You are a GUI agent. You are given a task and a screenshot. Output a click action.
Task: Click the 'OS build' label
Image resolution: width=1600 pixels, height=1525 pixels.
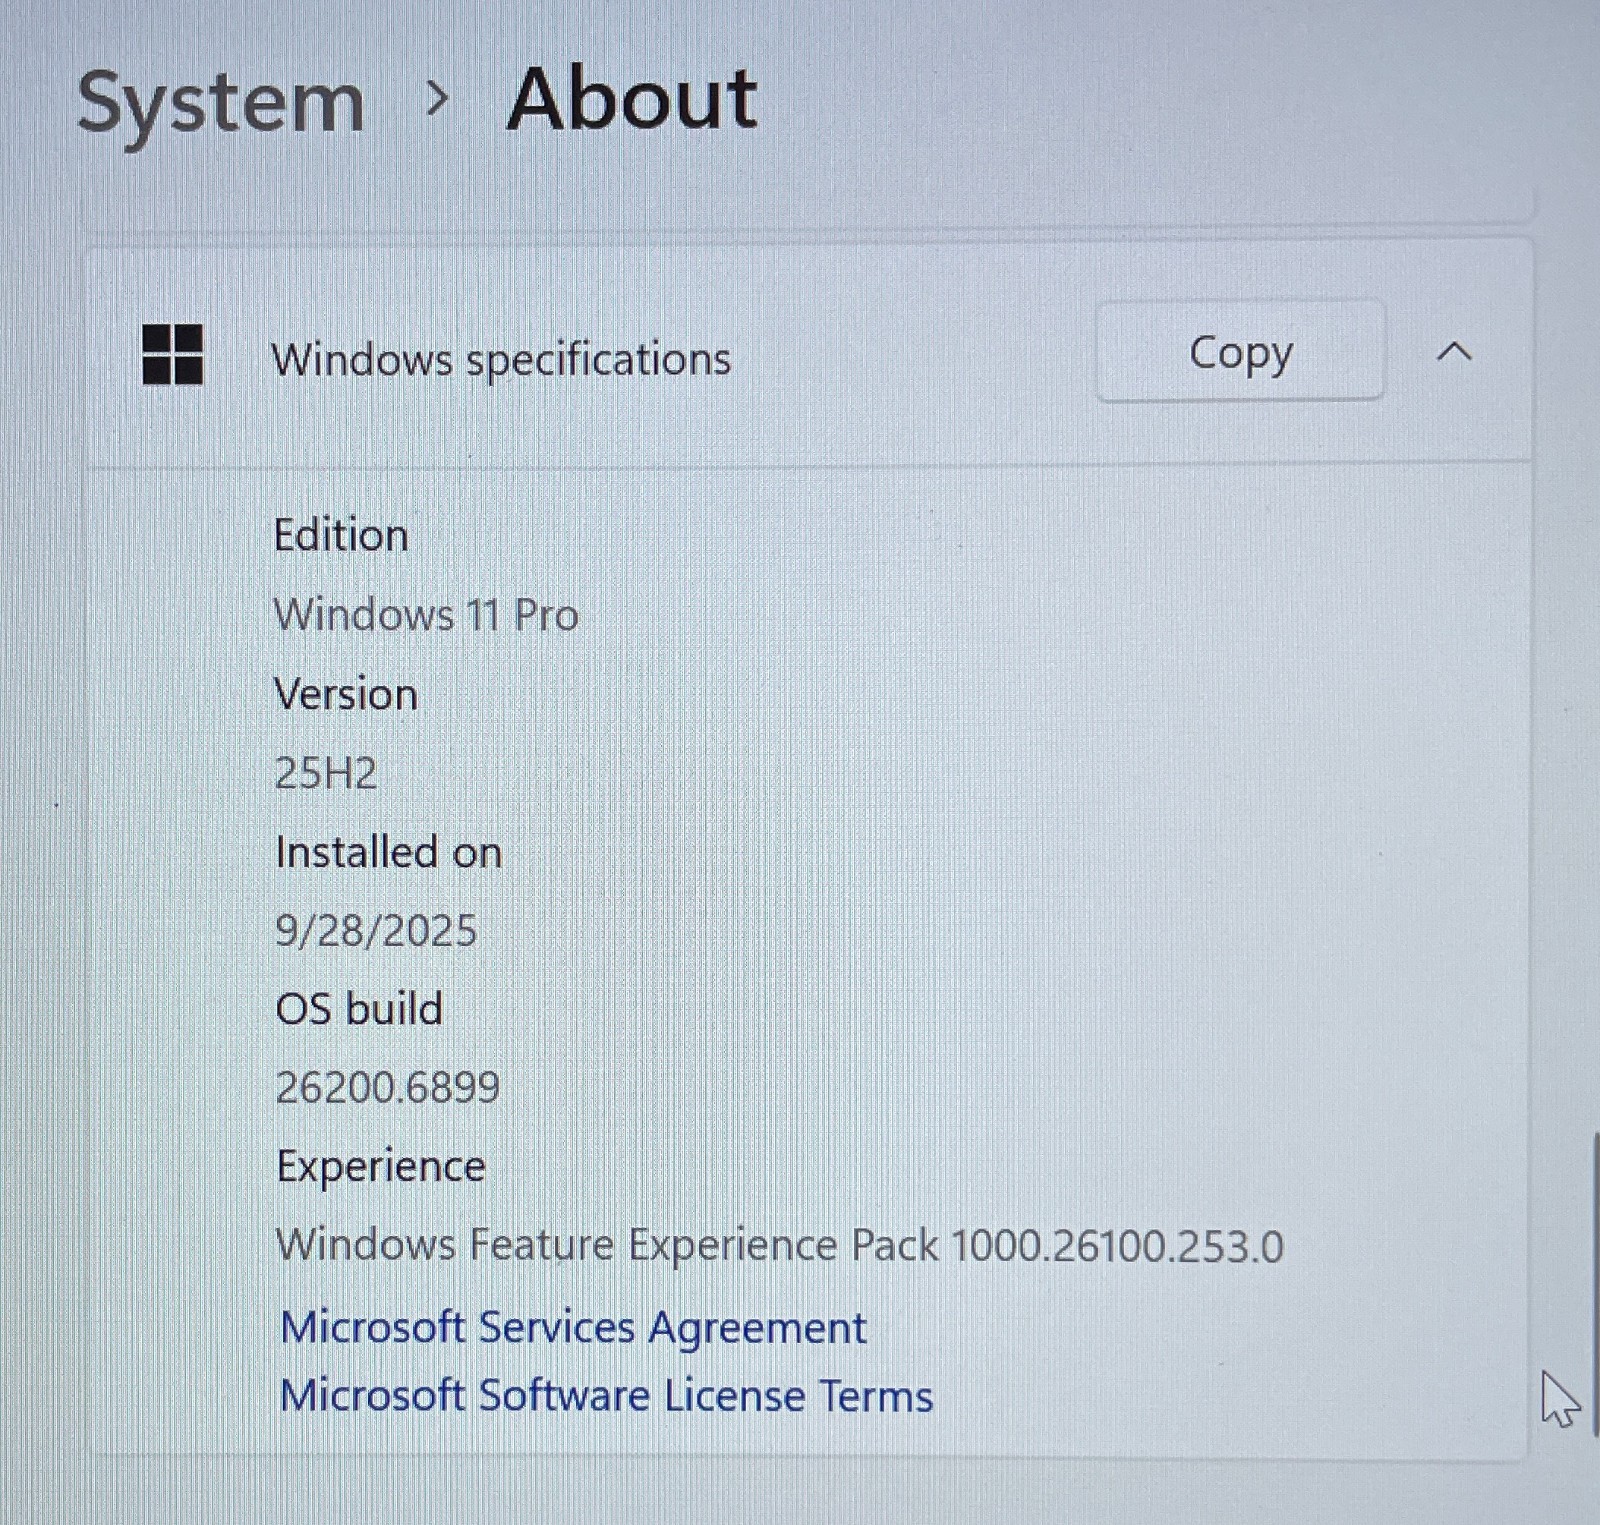click(359, 1009)
